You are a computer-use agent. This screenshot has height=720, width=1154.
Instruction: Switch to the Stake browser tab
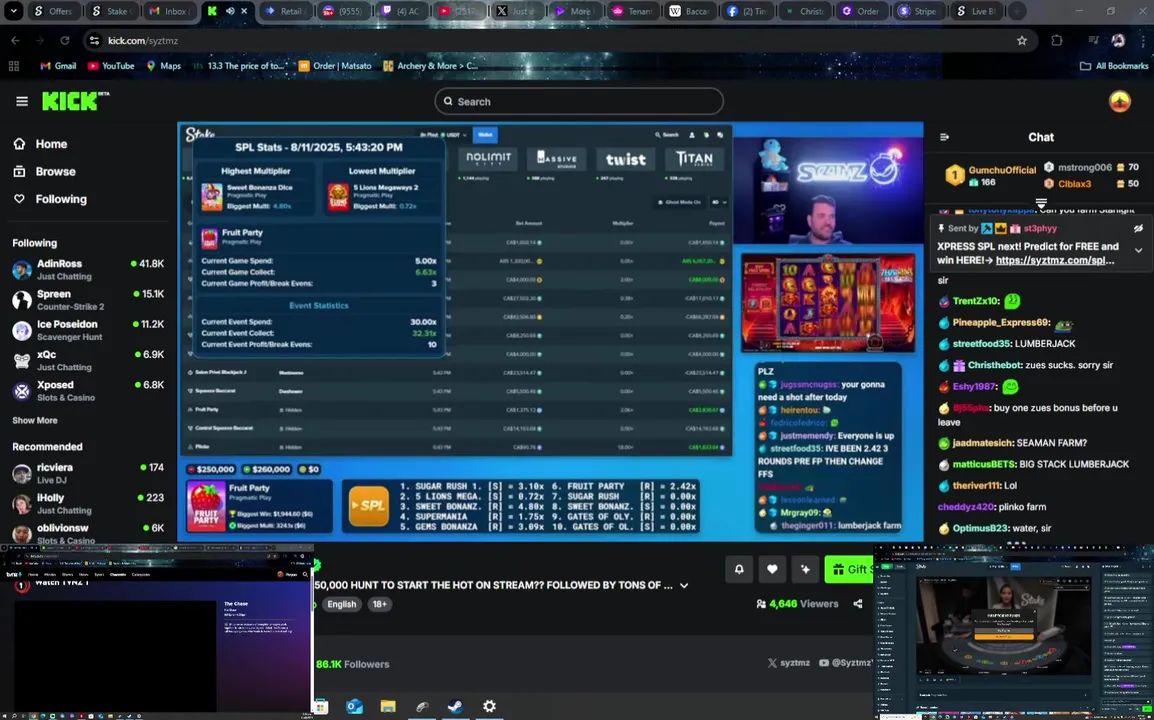[109, 11]
